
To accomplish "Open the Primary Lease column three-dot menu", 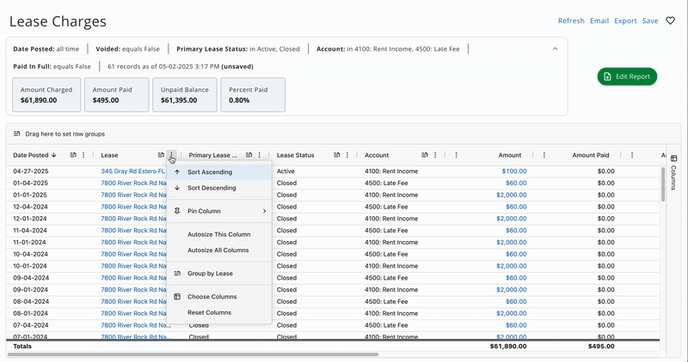I will click(x=259, y=155).
